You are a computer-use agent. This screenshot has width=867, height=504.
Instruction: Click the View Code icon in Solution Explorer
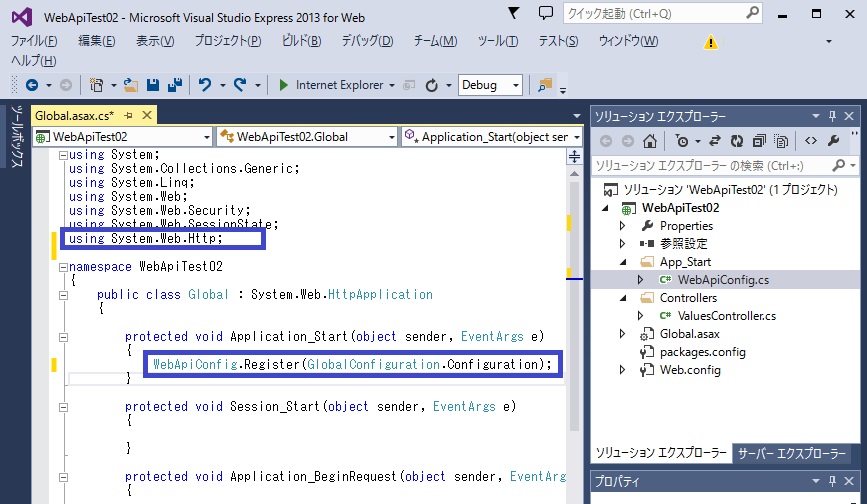(x=811, y=141)
